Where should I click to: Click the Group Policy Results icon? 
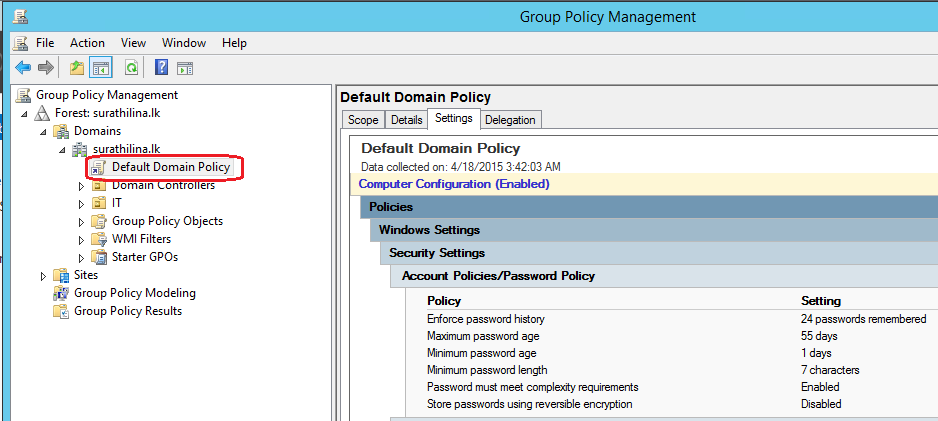pyautogui.click(x=61, y=311)
